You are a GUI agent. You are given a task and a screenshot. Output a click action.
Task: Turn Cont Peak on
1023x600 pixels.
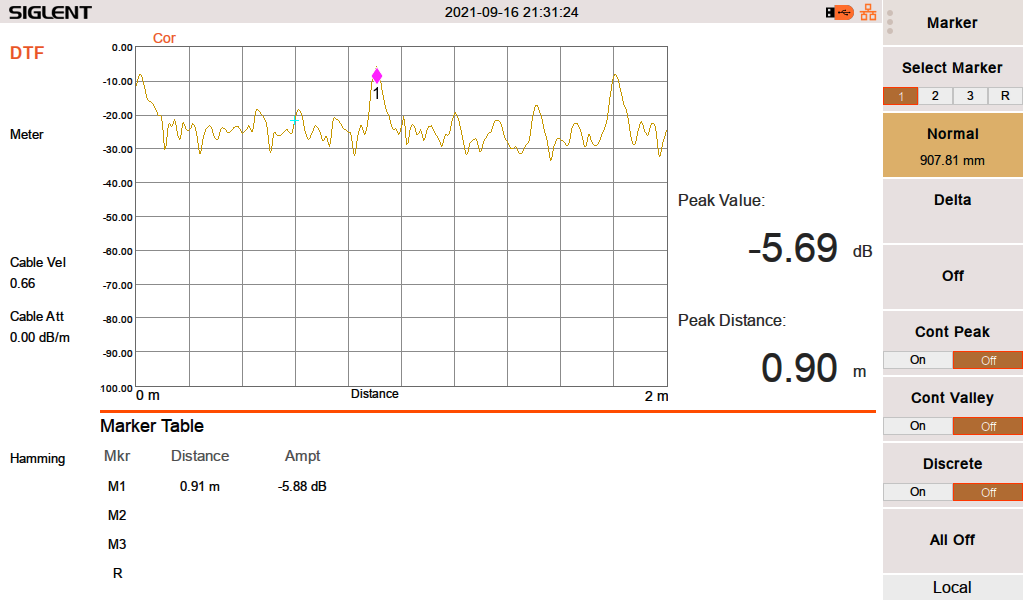coord(917,360)
